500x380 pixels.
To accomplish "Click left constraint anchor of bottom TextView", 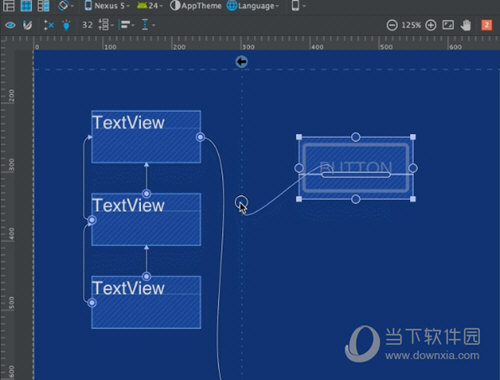I will 92,303.
